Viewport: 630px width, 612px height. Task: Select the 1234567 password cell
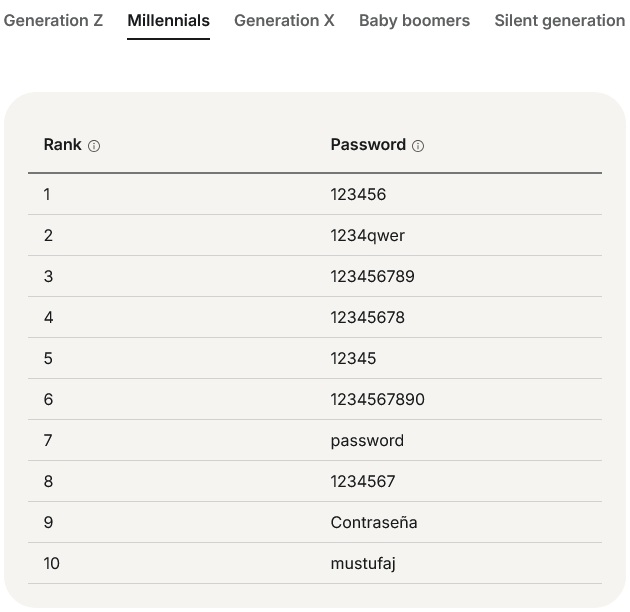click(x=363, y=481)
